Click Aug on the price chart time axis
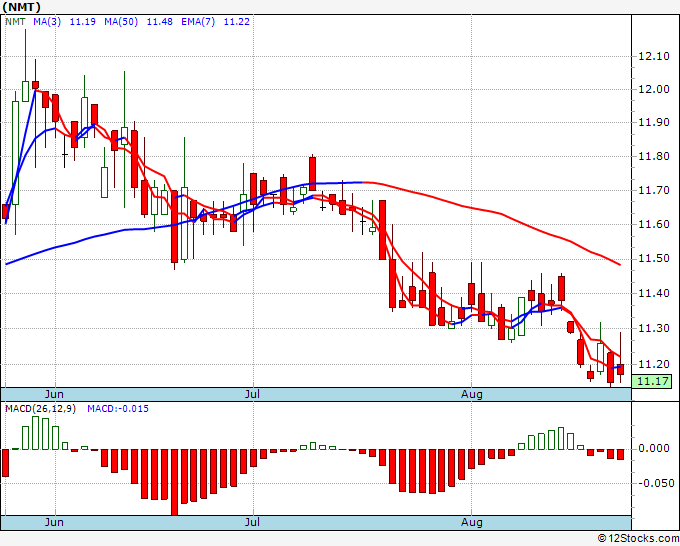 pos(472,394)
